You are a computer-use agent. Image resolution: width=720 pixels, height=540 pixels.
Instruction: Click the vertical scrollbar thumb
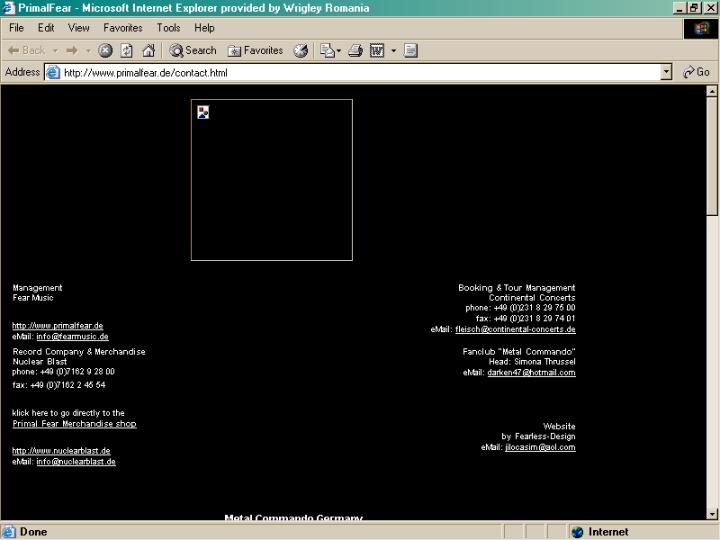point(712,156)
